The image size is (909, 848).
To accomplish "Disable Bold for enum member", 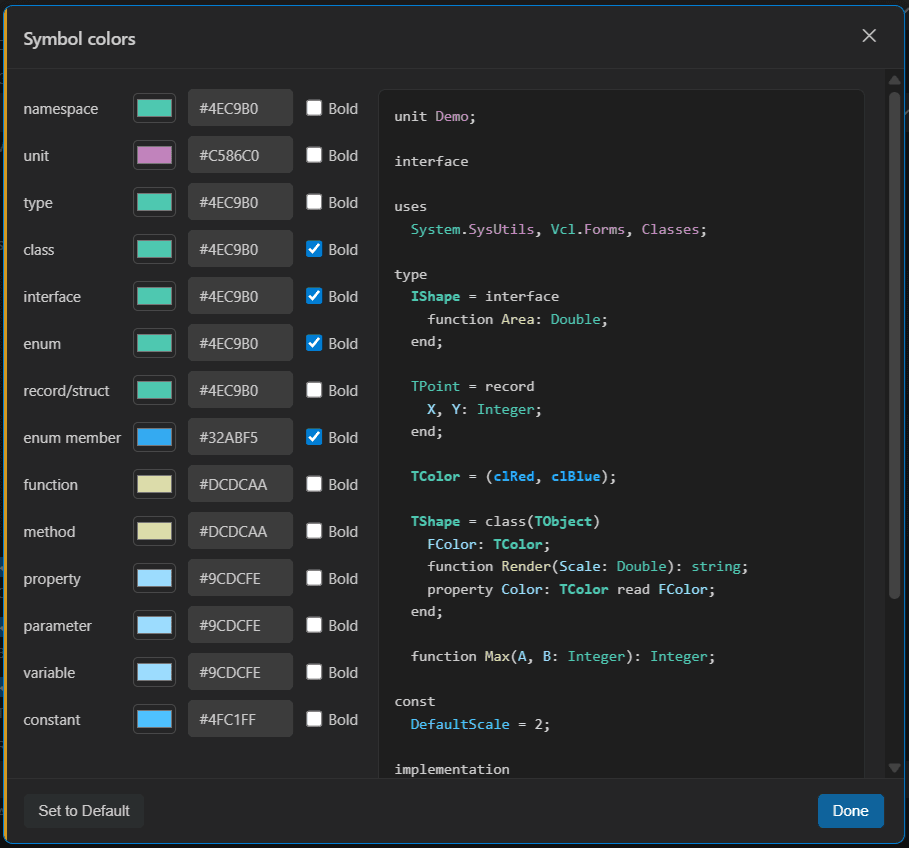I will pyautogui.click(x=314, y=436).
